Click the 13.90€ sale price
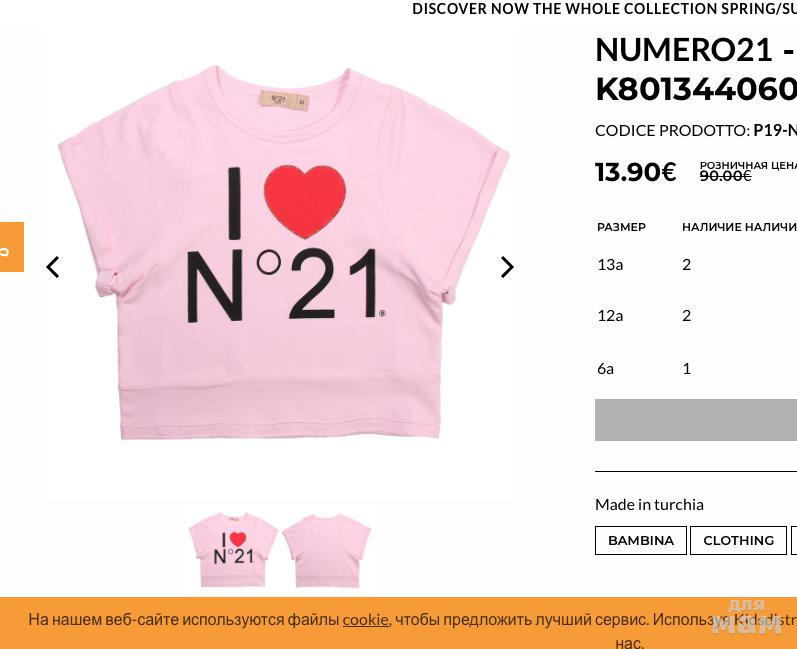 pyautogui.click(x=636, y=172)
